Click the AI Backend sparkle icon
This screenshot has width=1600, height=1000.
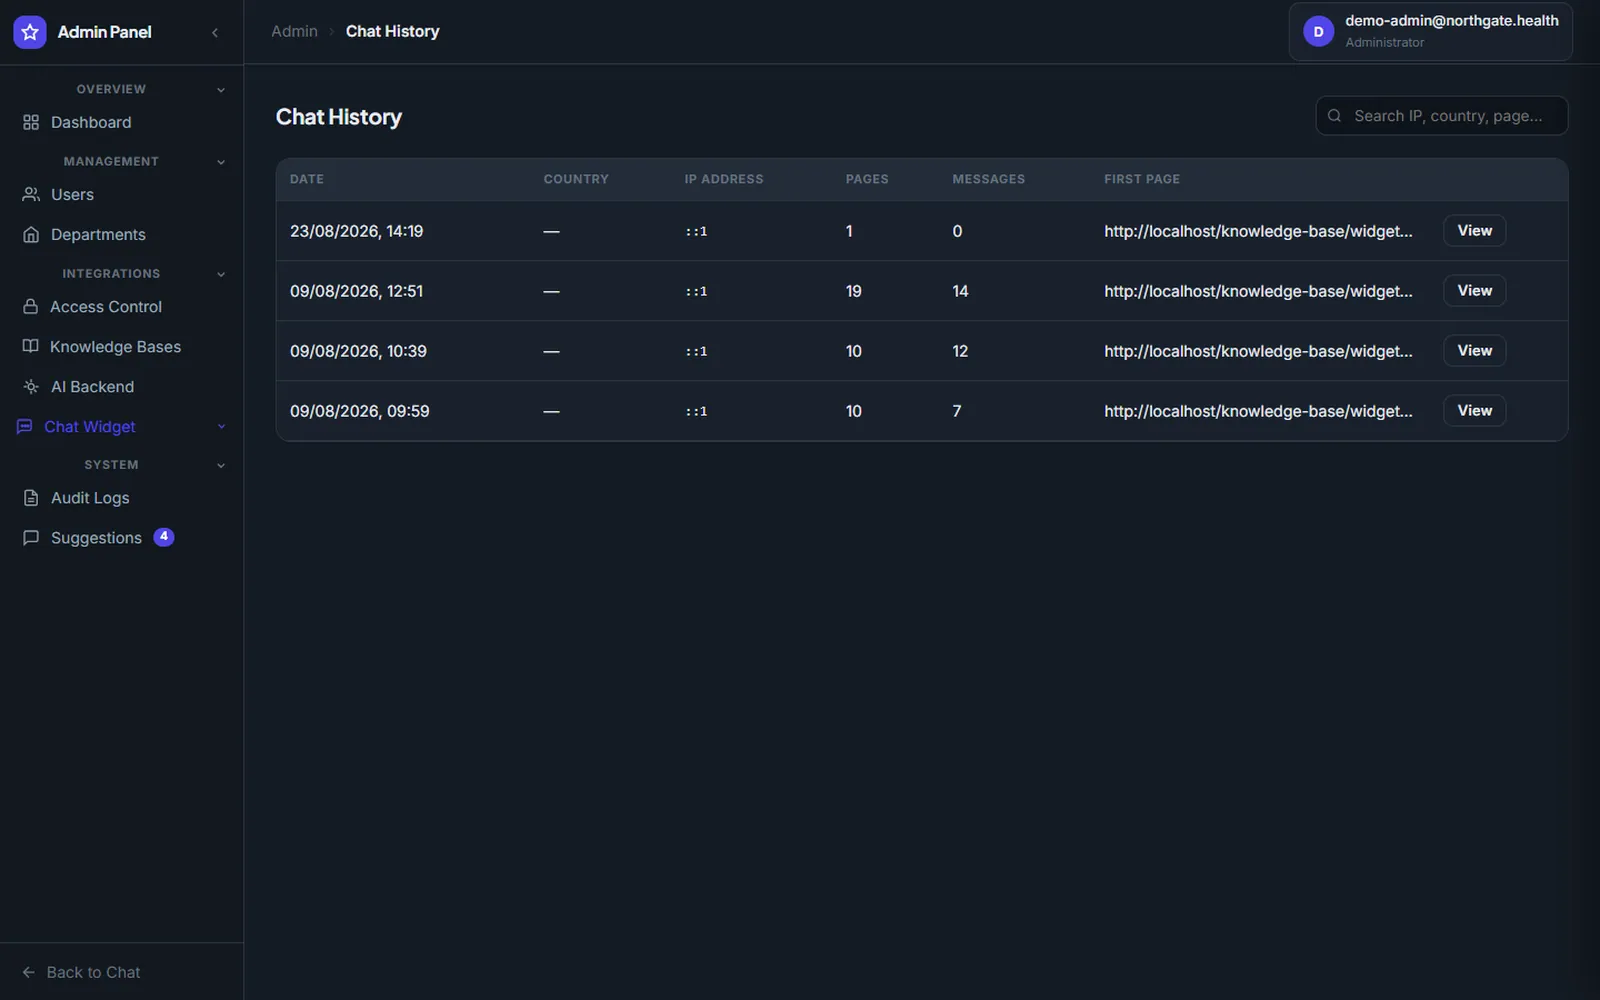31,386
